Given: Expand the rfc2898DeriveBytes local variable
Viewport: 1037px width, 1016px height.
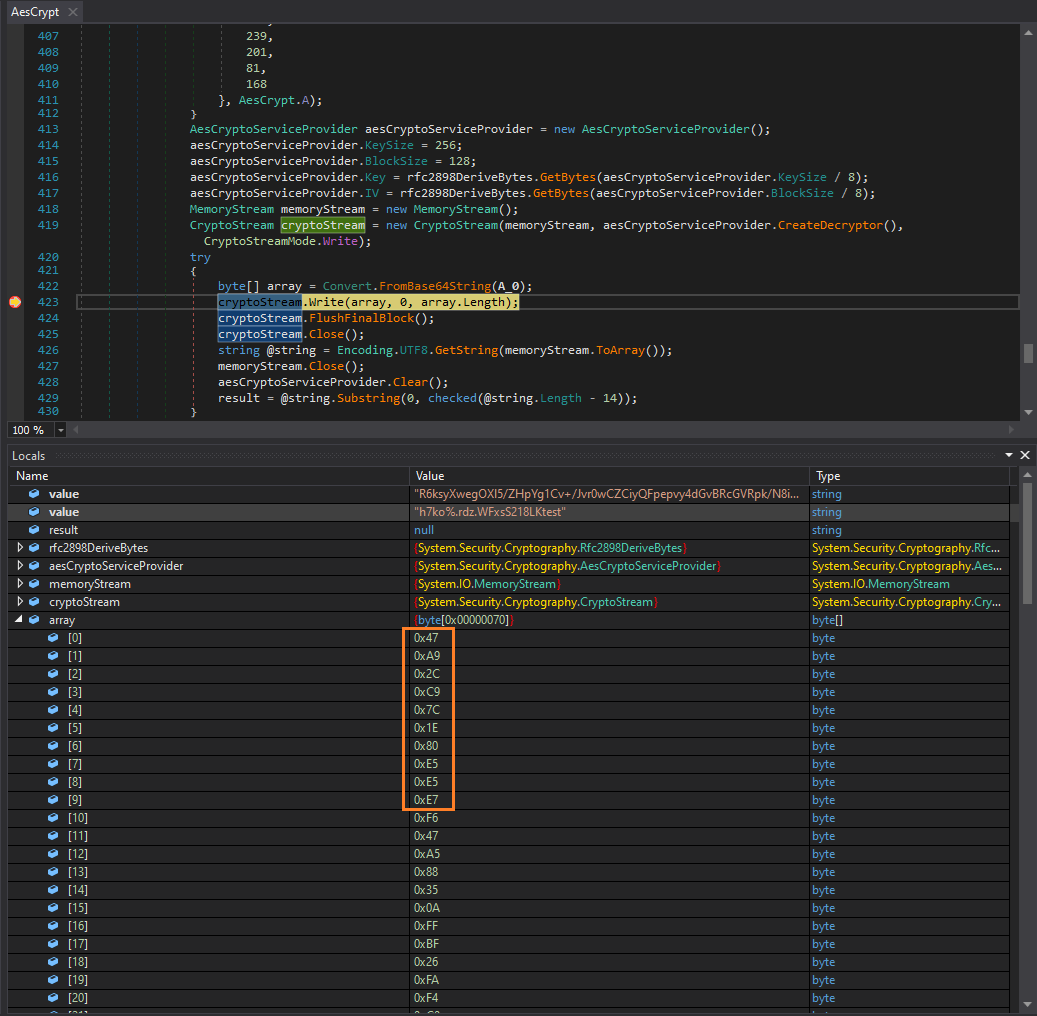Looking at the screenshot, I should tap(20, 548).
